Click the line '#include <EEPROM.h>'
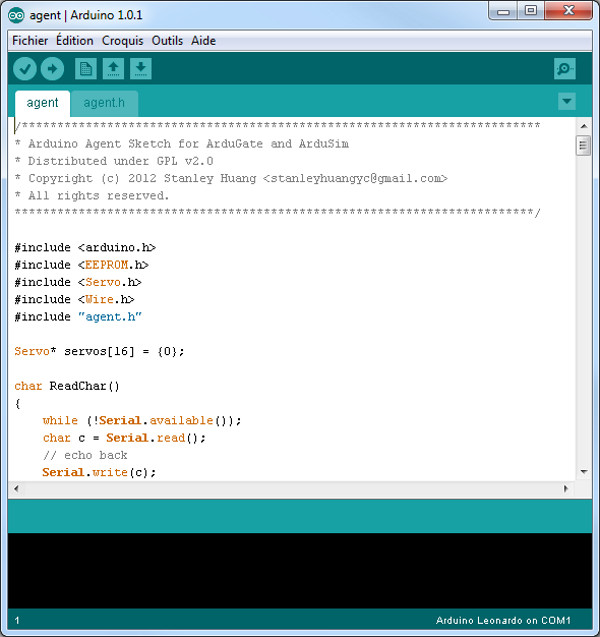Image resolution: width=600 pixels, height=637 pixels. pos(82,265)
